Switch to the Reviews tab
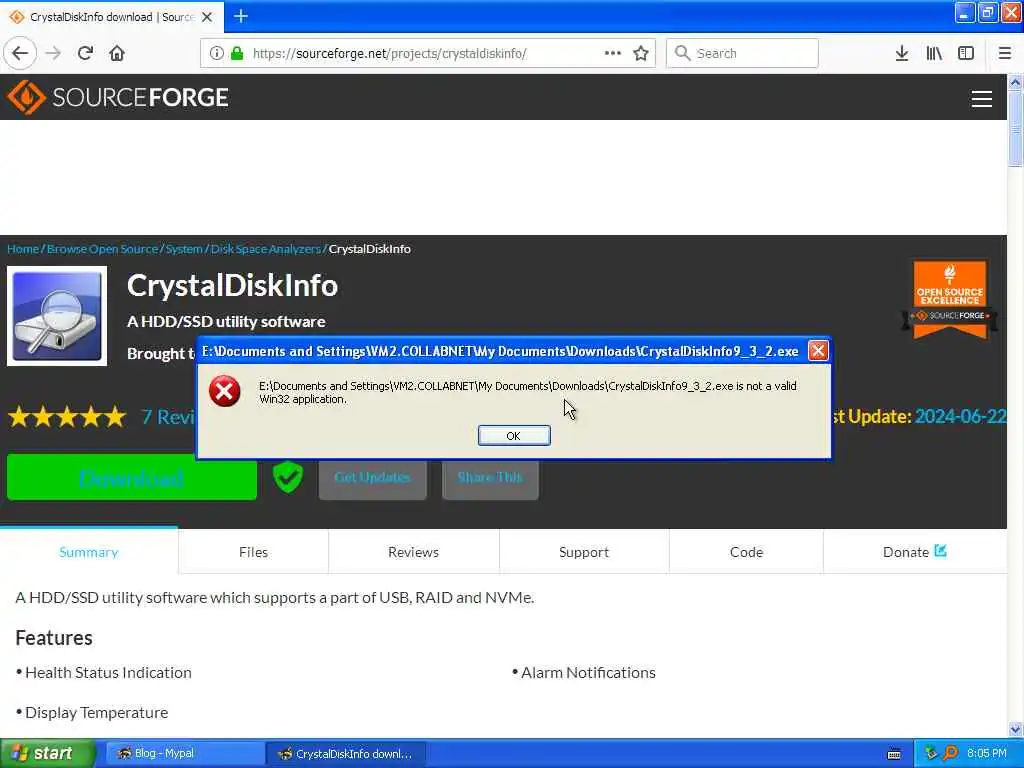 tap(413, 552)
